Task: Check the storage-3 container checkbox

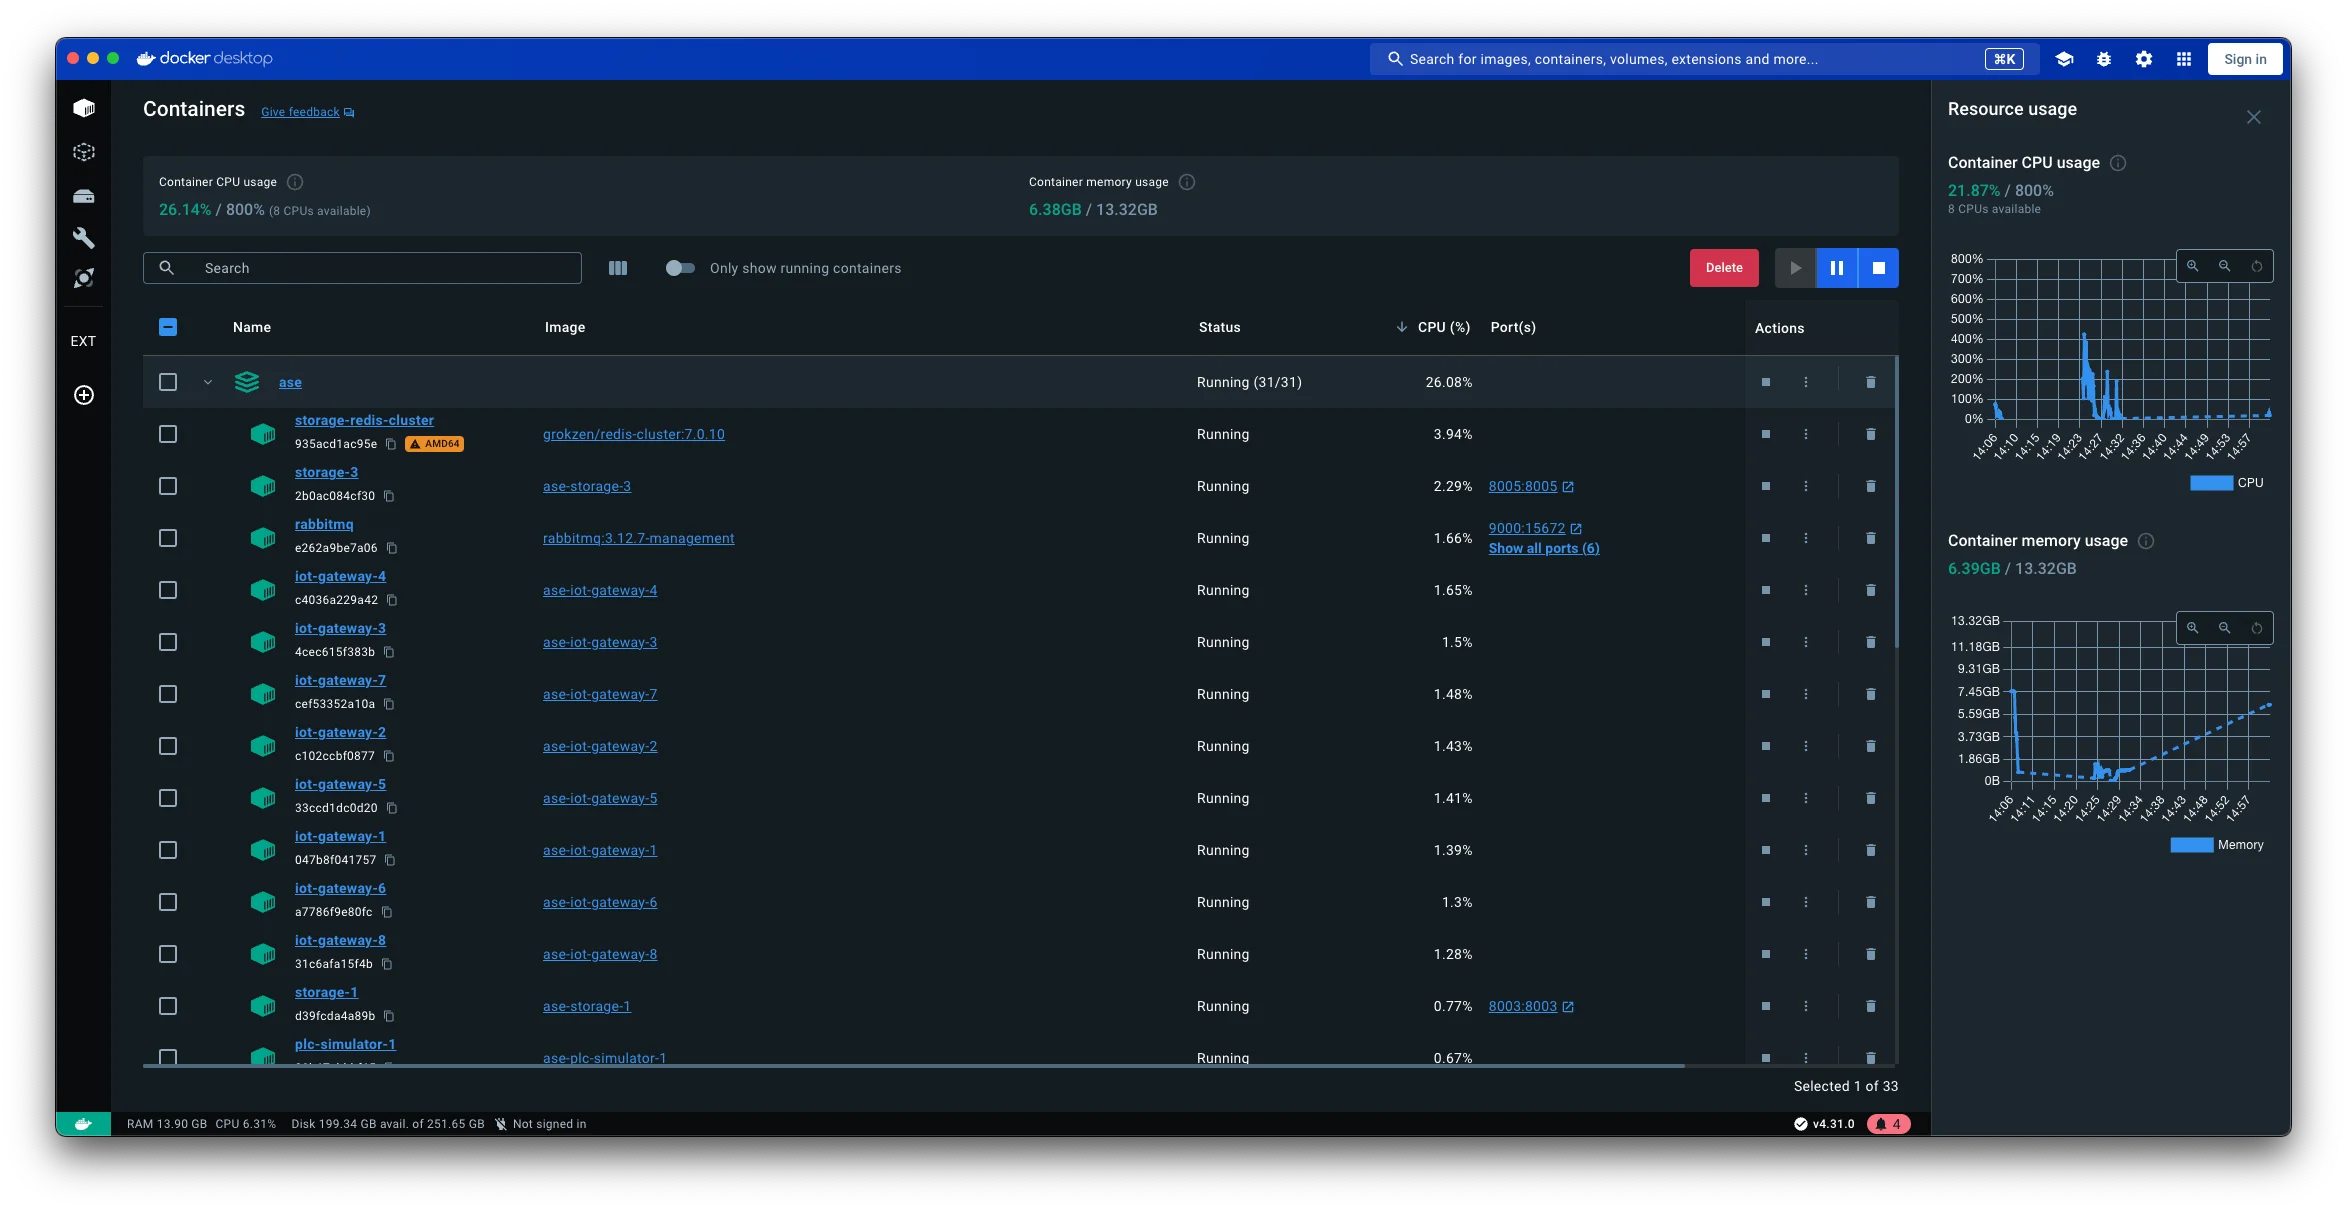Action: click(x=168, y=486)
